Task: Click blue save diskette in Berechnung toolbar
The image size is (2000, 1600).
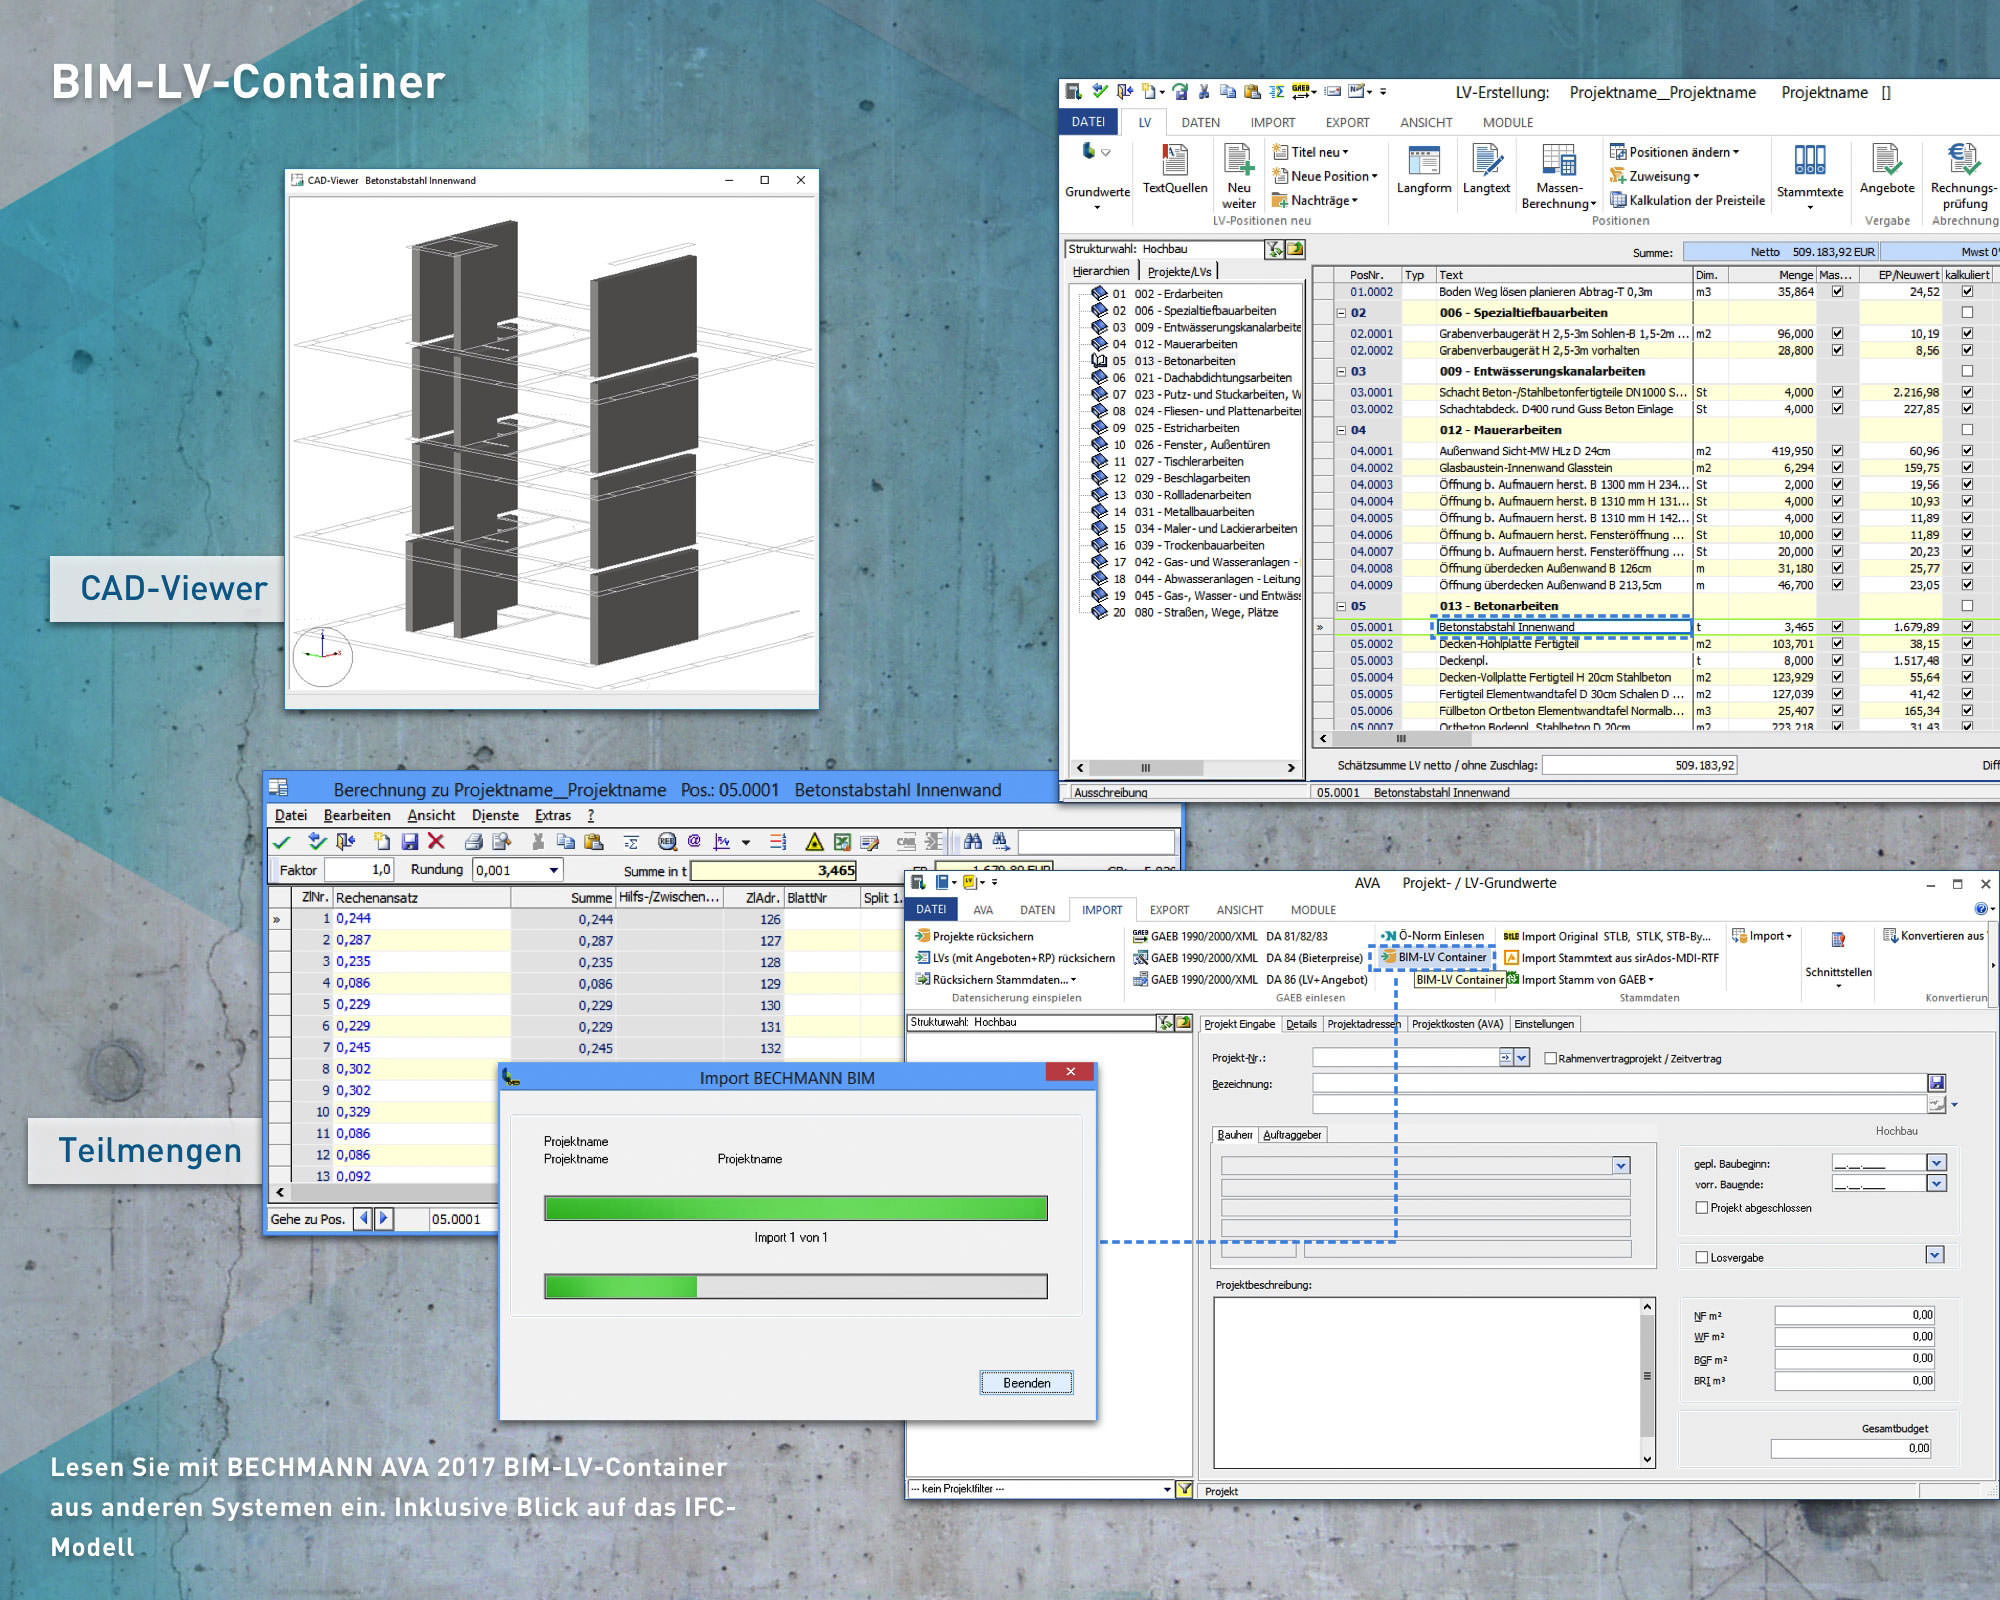Action: click(410, 842)
